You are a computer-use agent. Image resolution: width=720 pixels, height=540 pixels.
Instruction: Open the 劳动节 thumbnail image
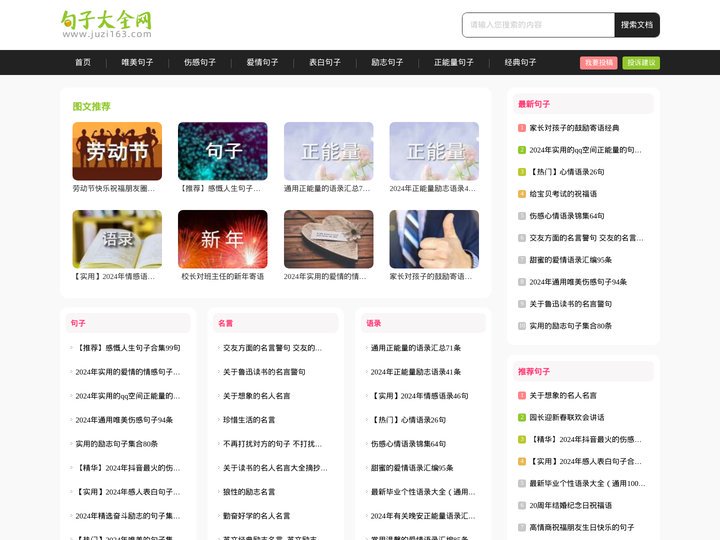point(117,151)
